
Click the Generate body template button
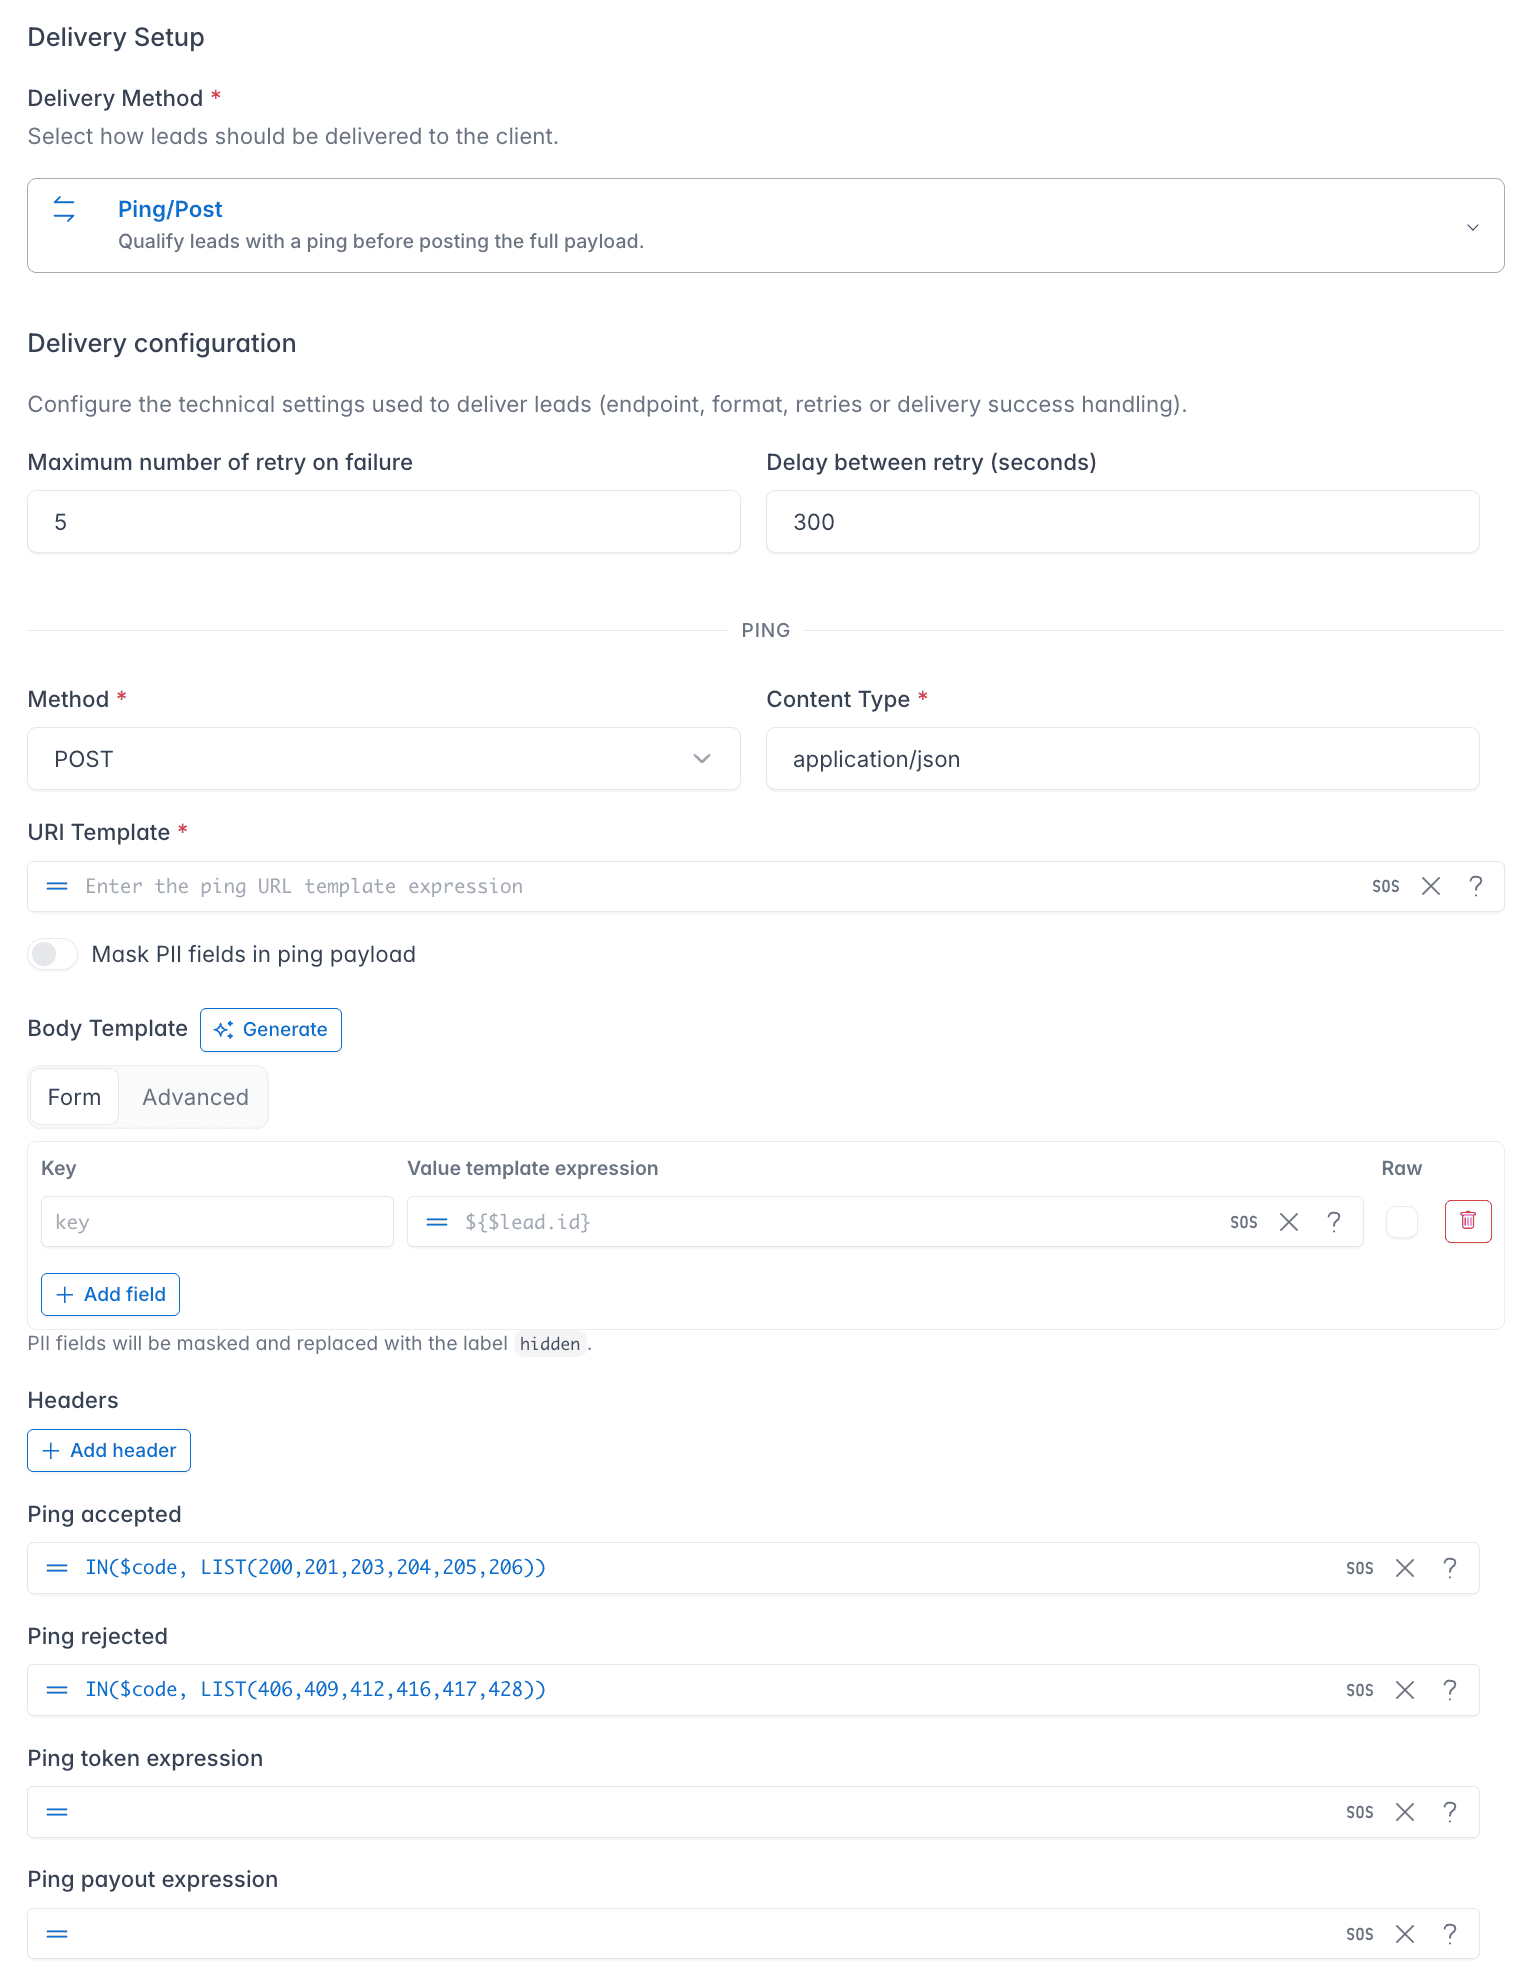tap(271, 1030)
